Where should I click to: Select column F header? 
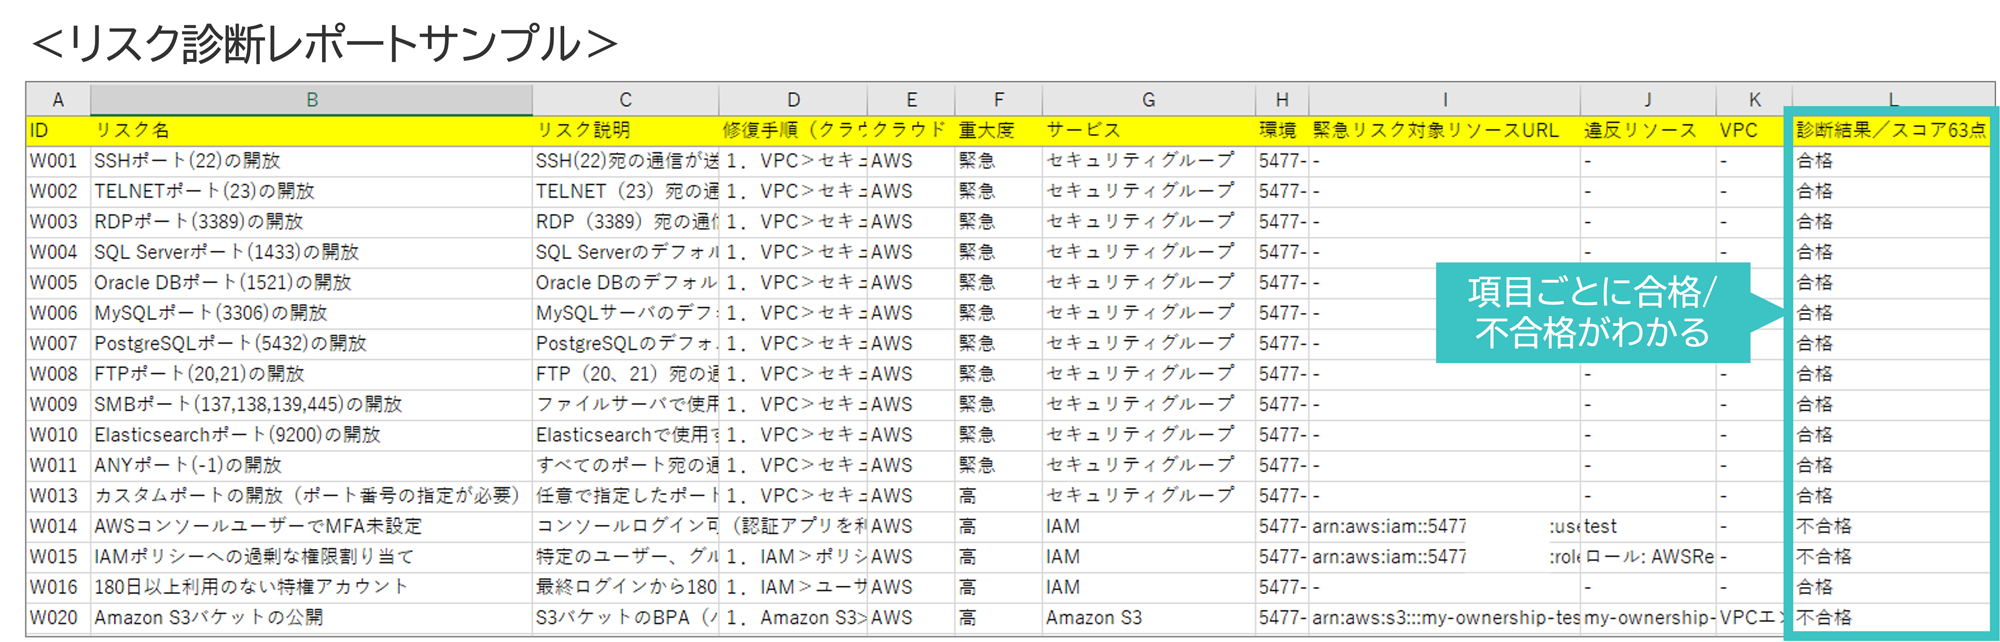click(x=998, y=100)
